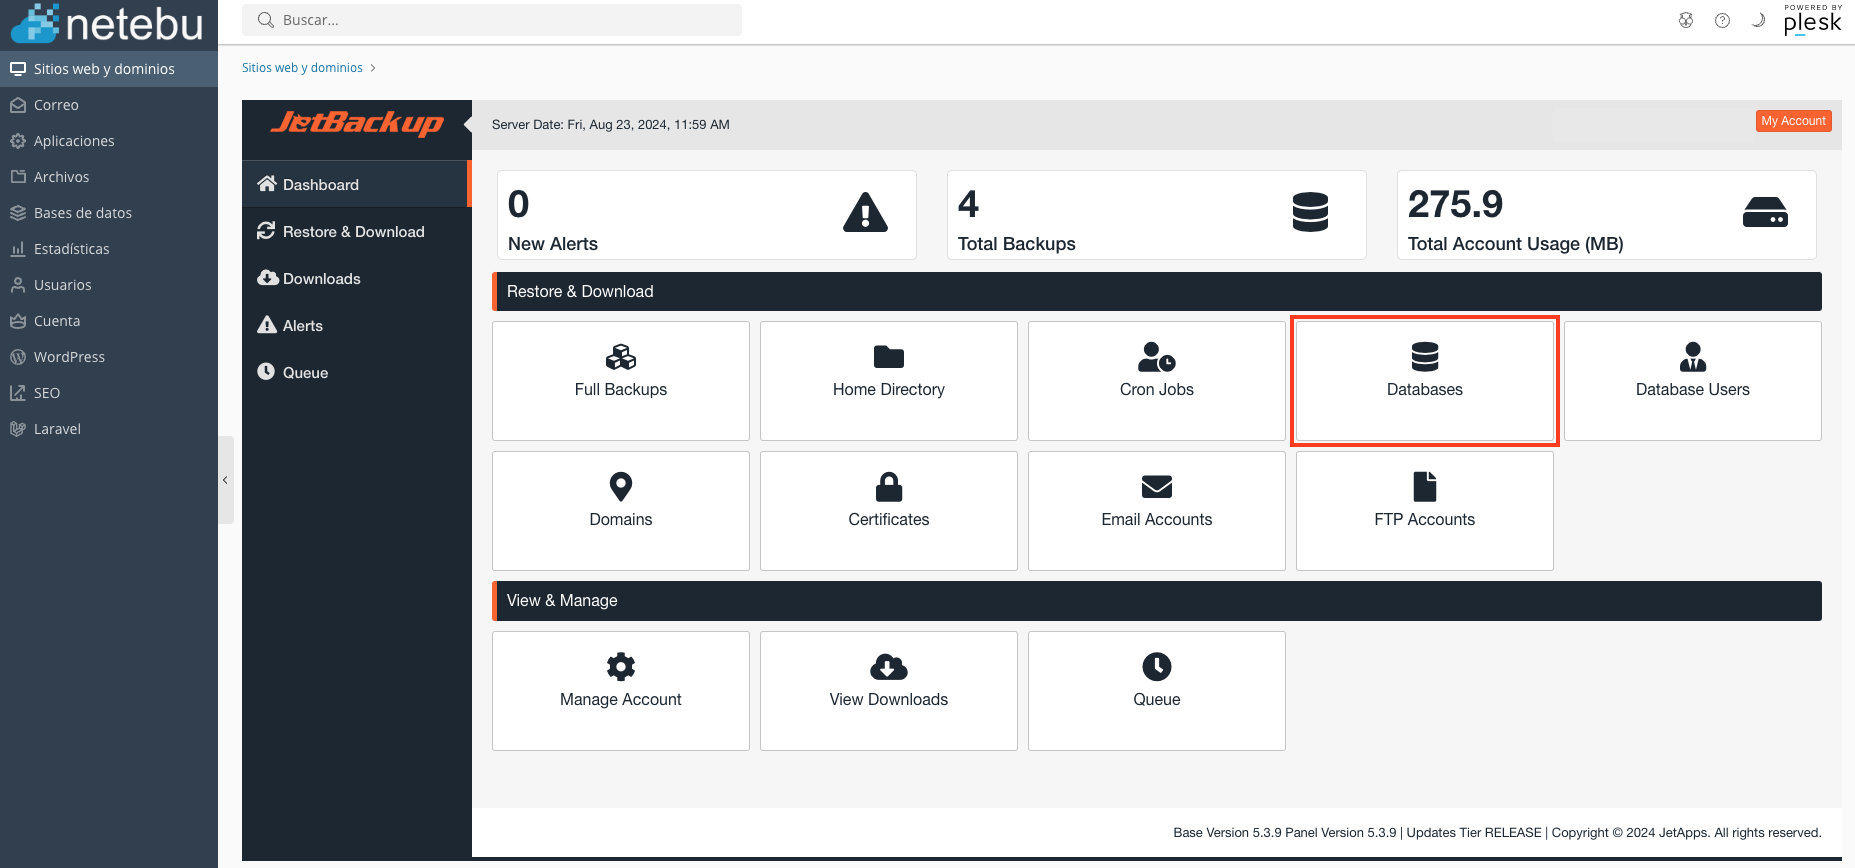Image resolution: width=1855 pixels, height=868 pixels.
Task: Open Home Directory restore tile
Action: 889,381
